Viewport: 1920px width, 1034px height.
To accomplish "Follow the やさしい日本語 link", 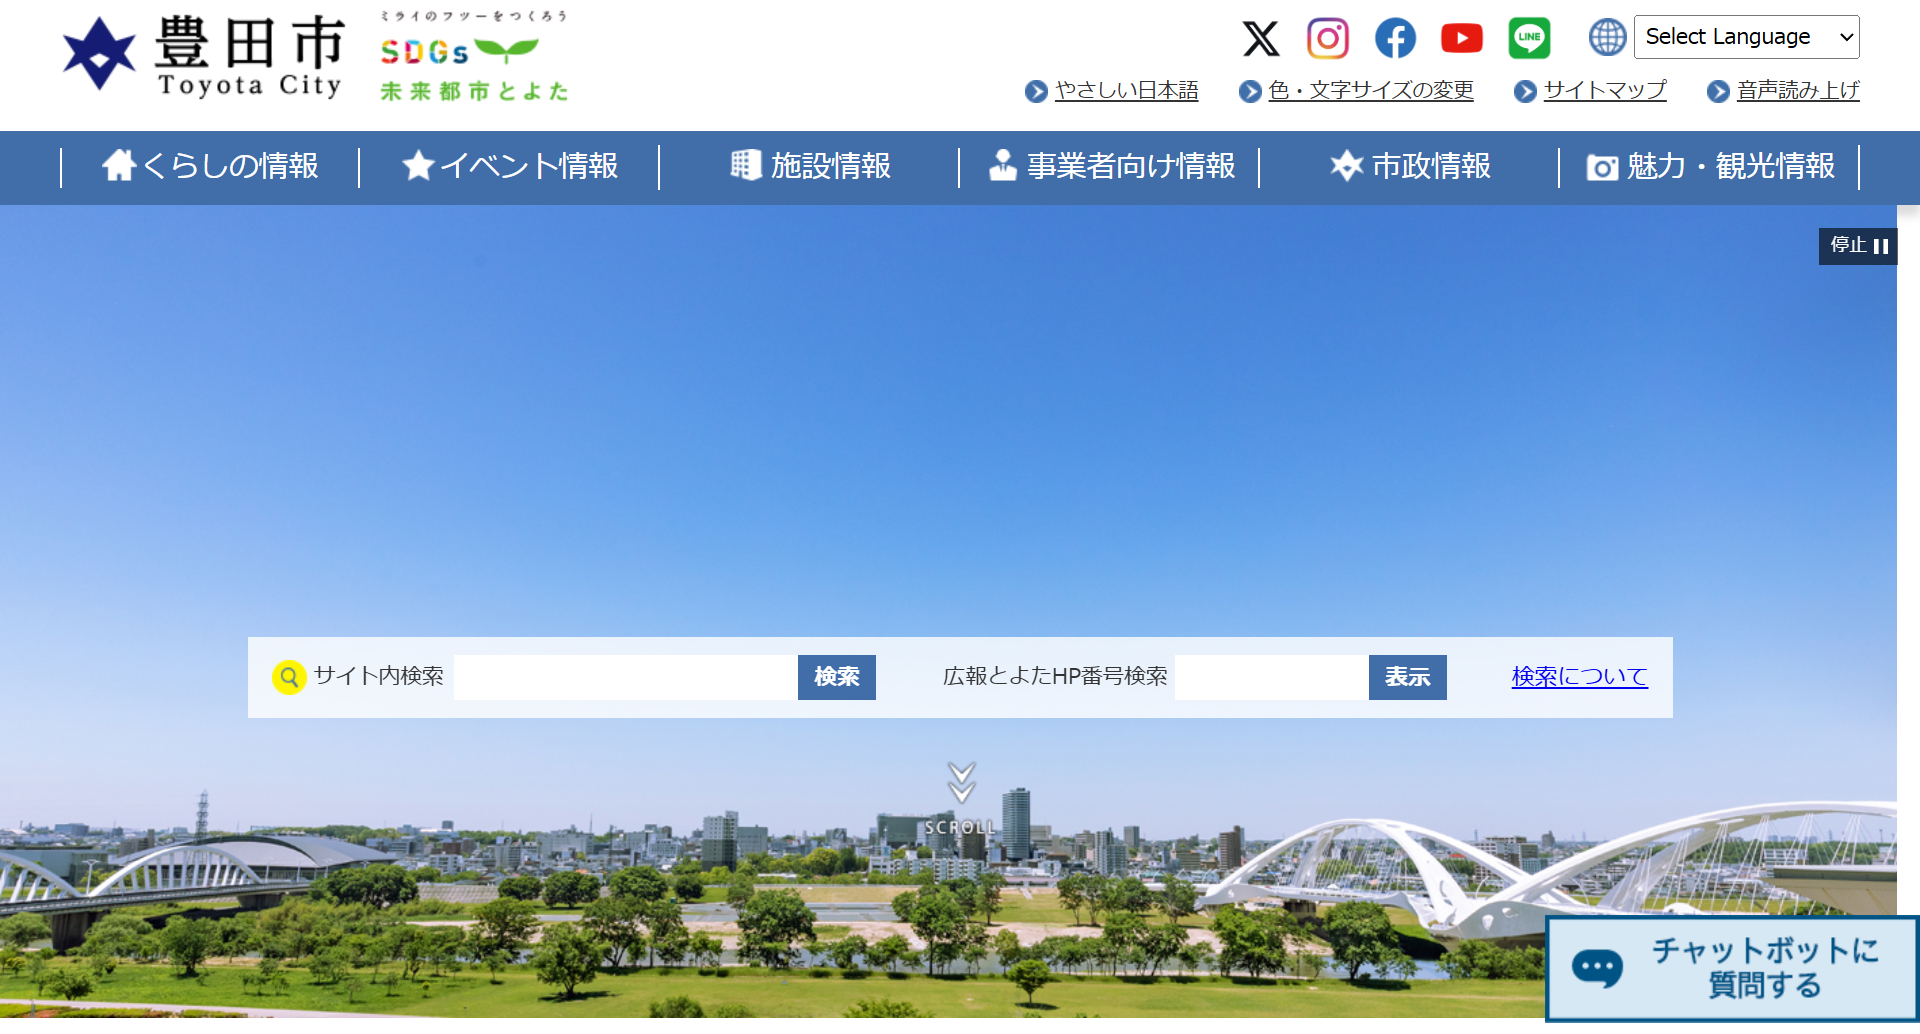I will pyautogui.click(x=1126, y=90).
